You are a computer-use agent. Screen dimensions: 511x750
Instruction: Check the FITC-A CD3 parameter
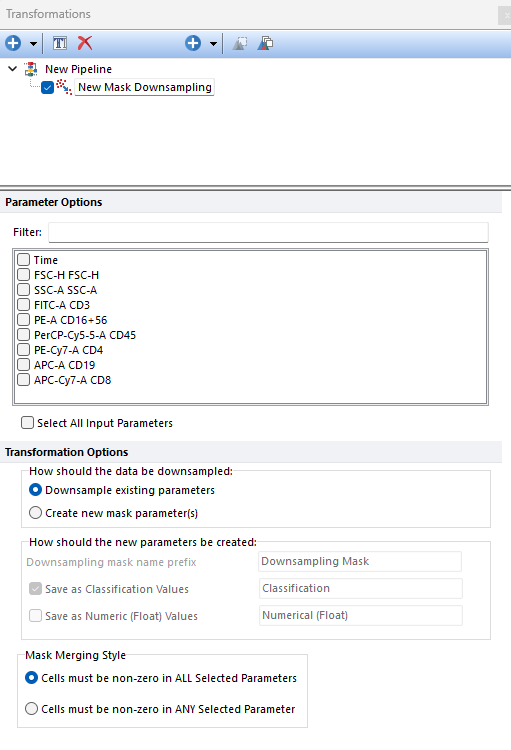tap(23, 305)
